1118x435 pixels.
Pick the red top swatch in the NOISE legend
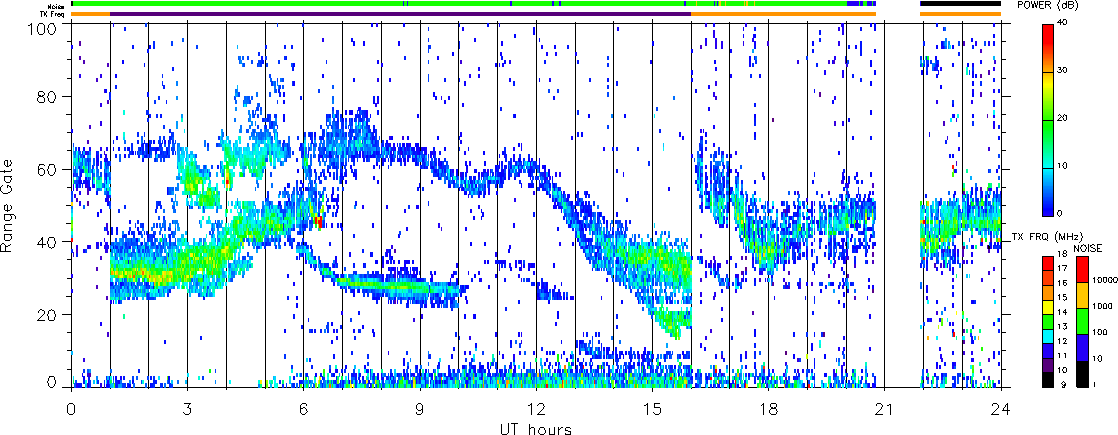point(1082,270)
